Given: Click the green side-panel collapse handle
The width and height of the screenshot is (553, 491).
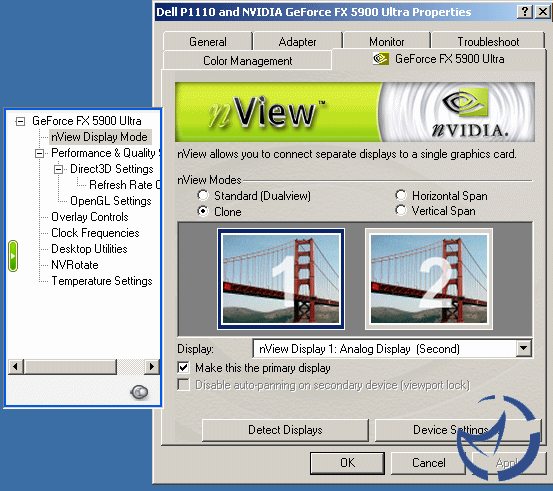Looking at the screenshot, I should [13, 256].
